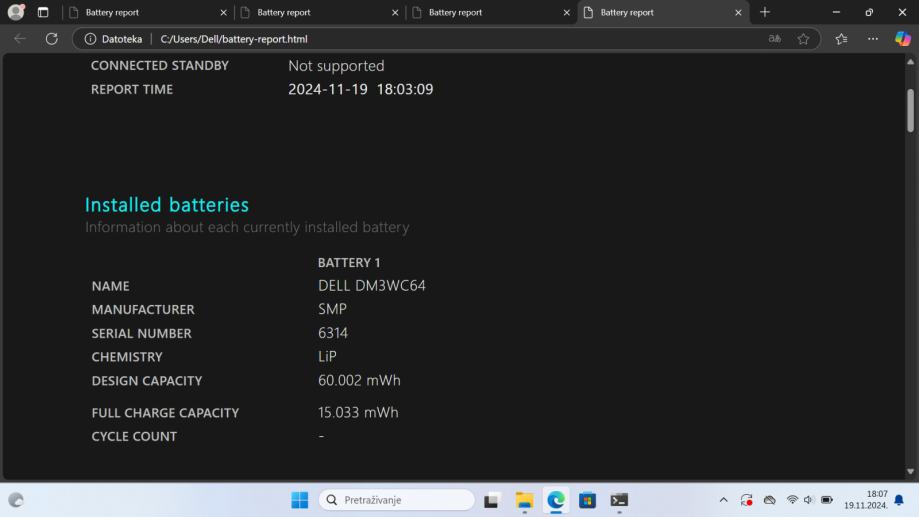Open the volume speaker tray icon
The width and height of the screenshot is (919, 517).
coord(809,500)
